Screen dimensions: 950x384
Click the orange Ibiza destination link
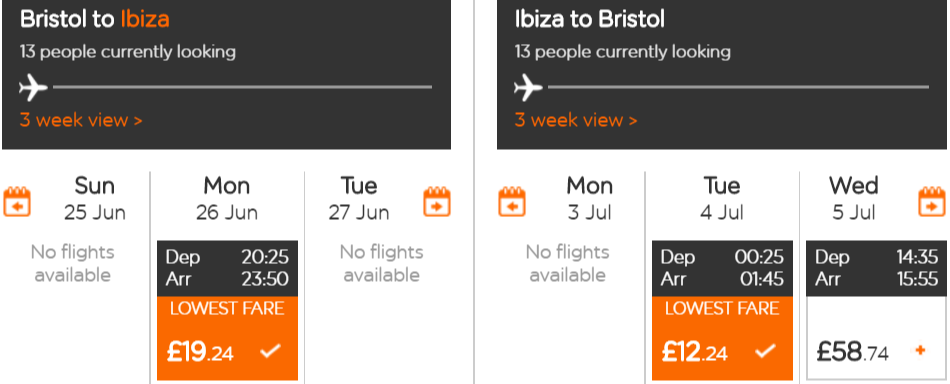[145, 19]
